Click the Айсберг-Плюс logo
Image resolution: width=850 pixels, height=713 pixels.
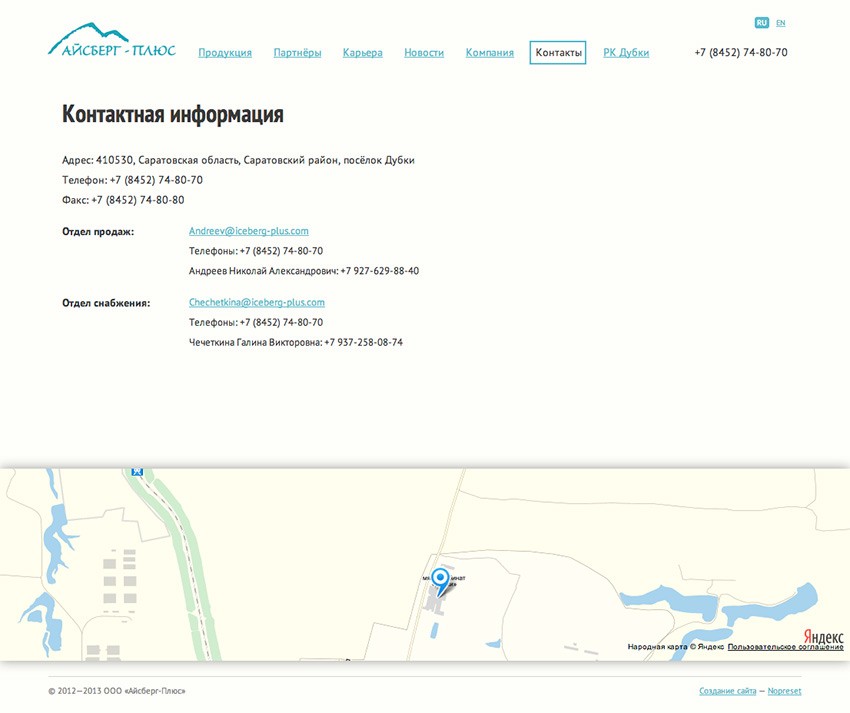point(111,42)
